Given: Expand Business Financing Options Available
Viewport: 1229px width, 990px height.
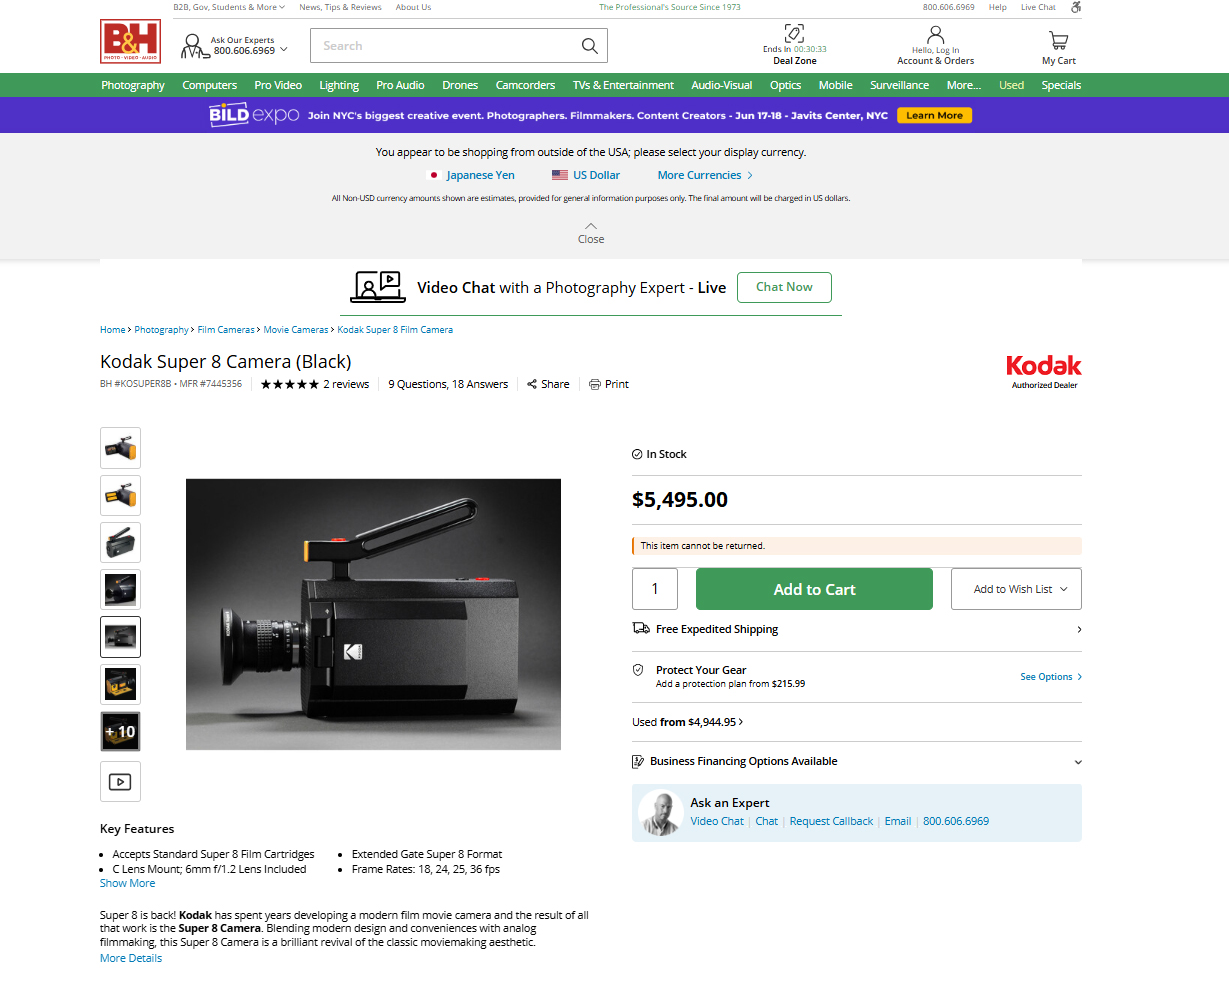Looking at the screenshot, I should point(1078,762).
